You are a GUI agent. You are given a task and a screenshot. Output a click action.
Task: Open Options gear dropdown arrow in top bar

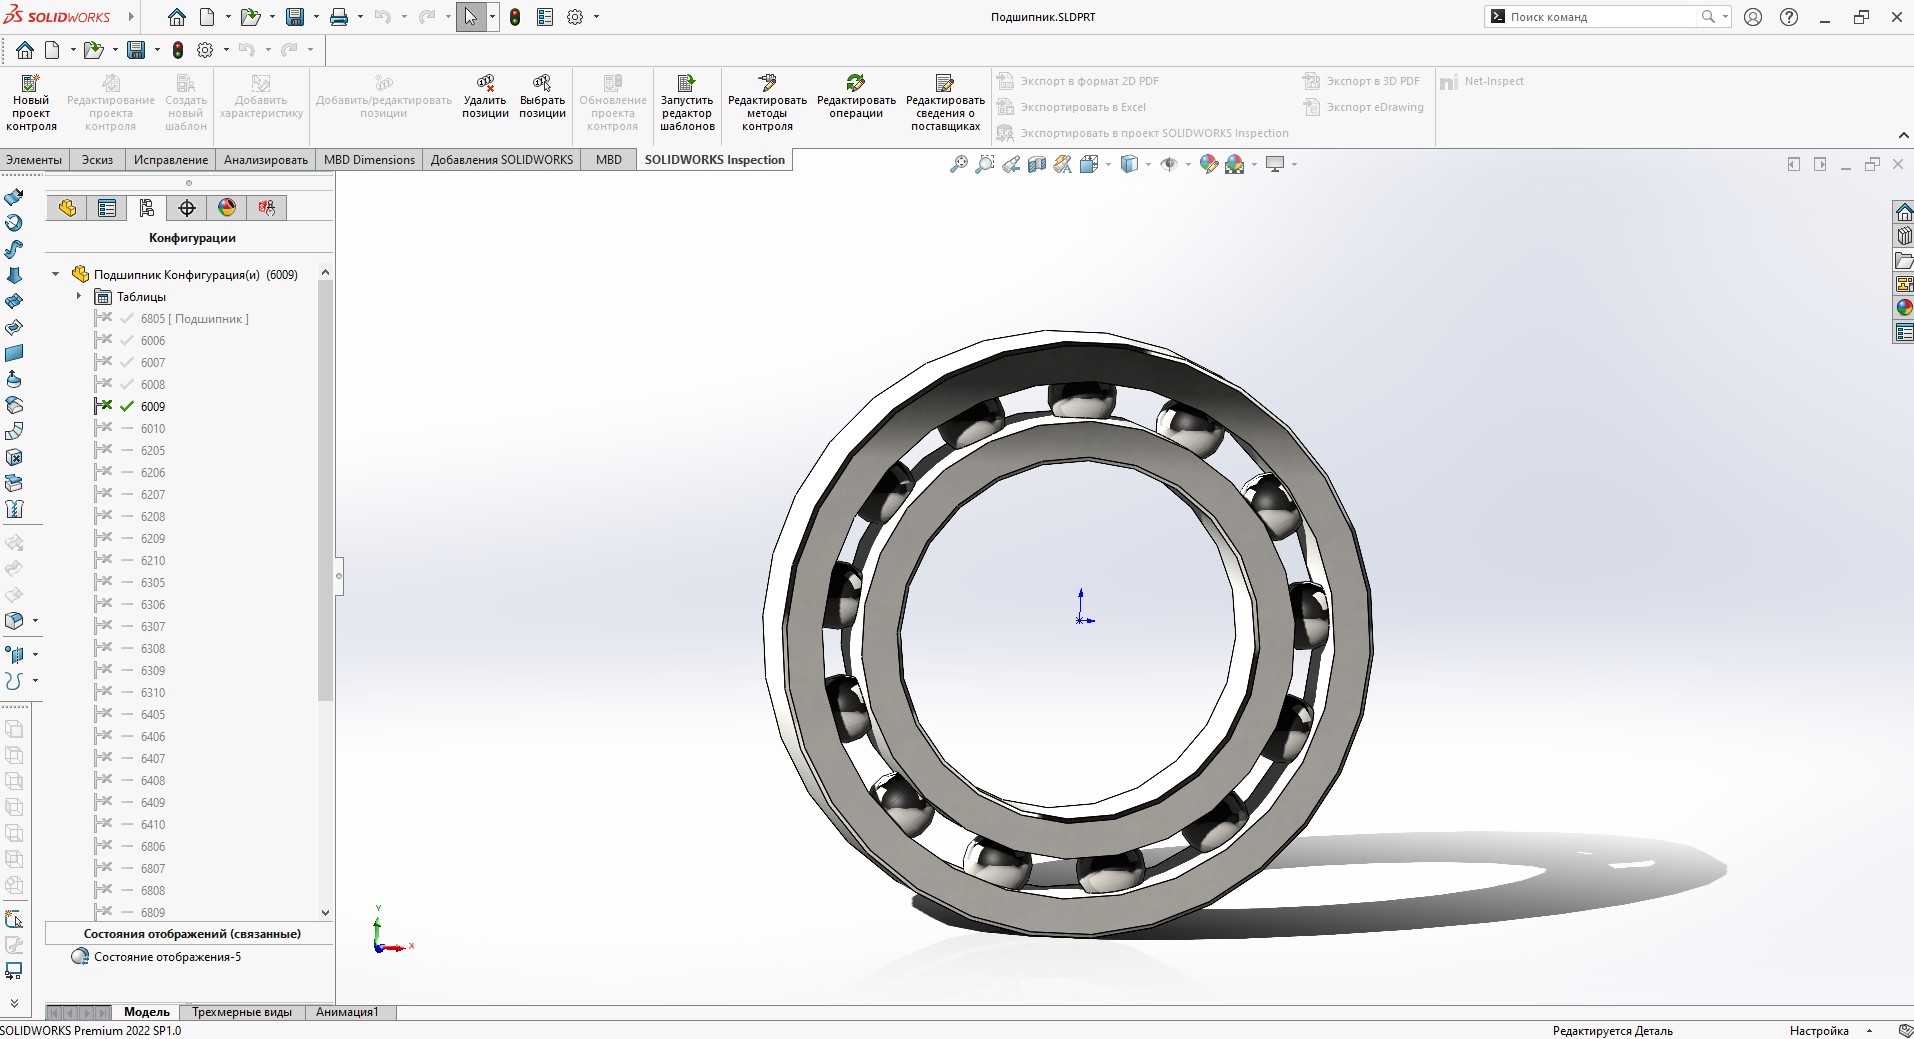pyautogui.click(x=597, y=17)
